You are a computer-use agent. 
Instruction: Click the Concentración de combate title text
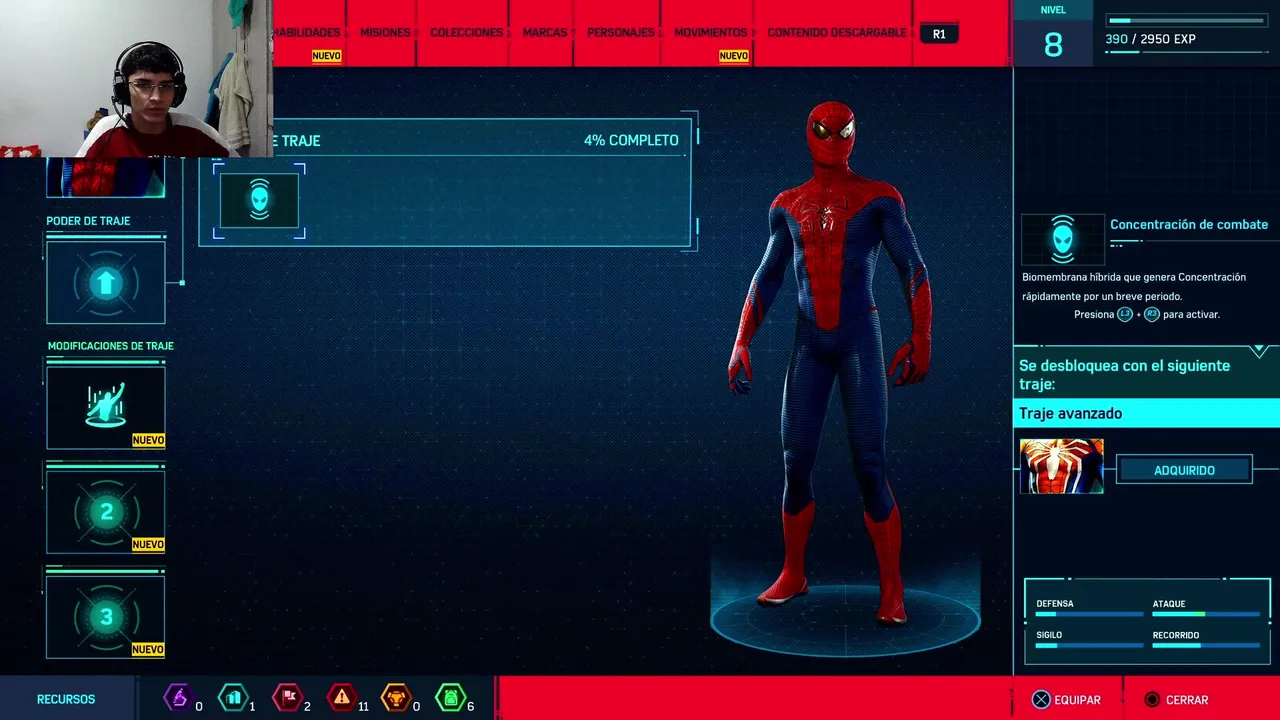[1189, 224]
